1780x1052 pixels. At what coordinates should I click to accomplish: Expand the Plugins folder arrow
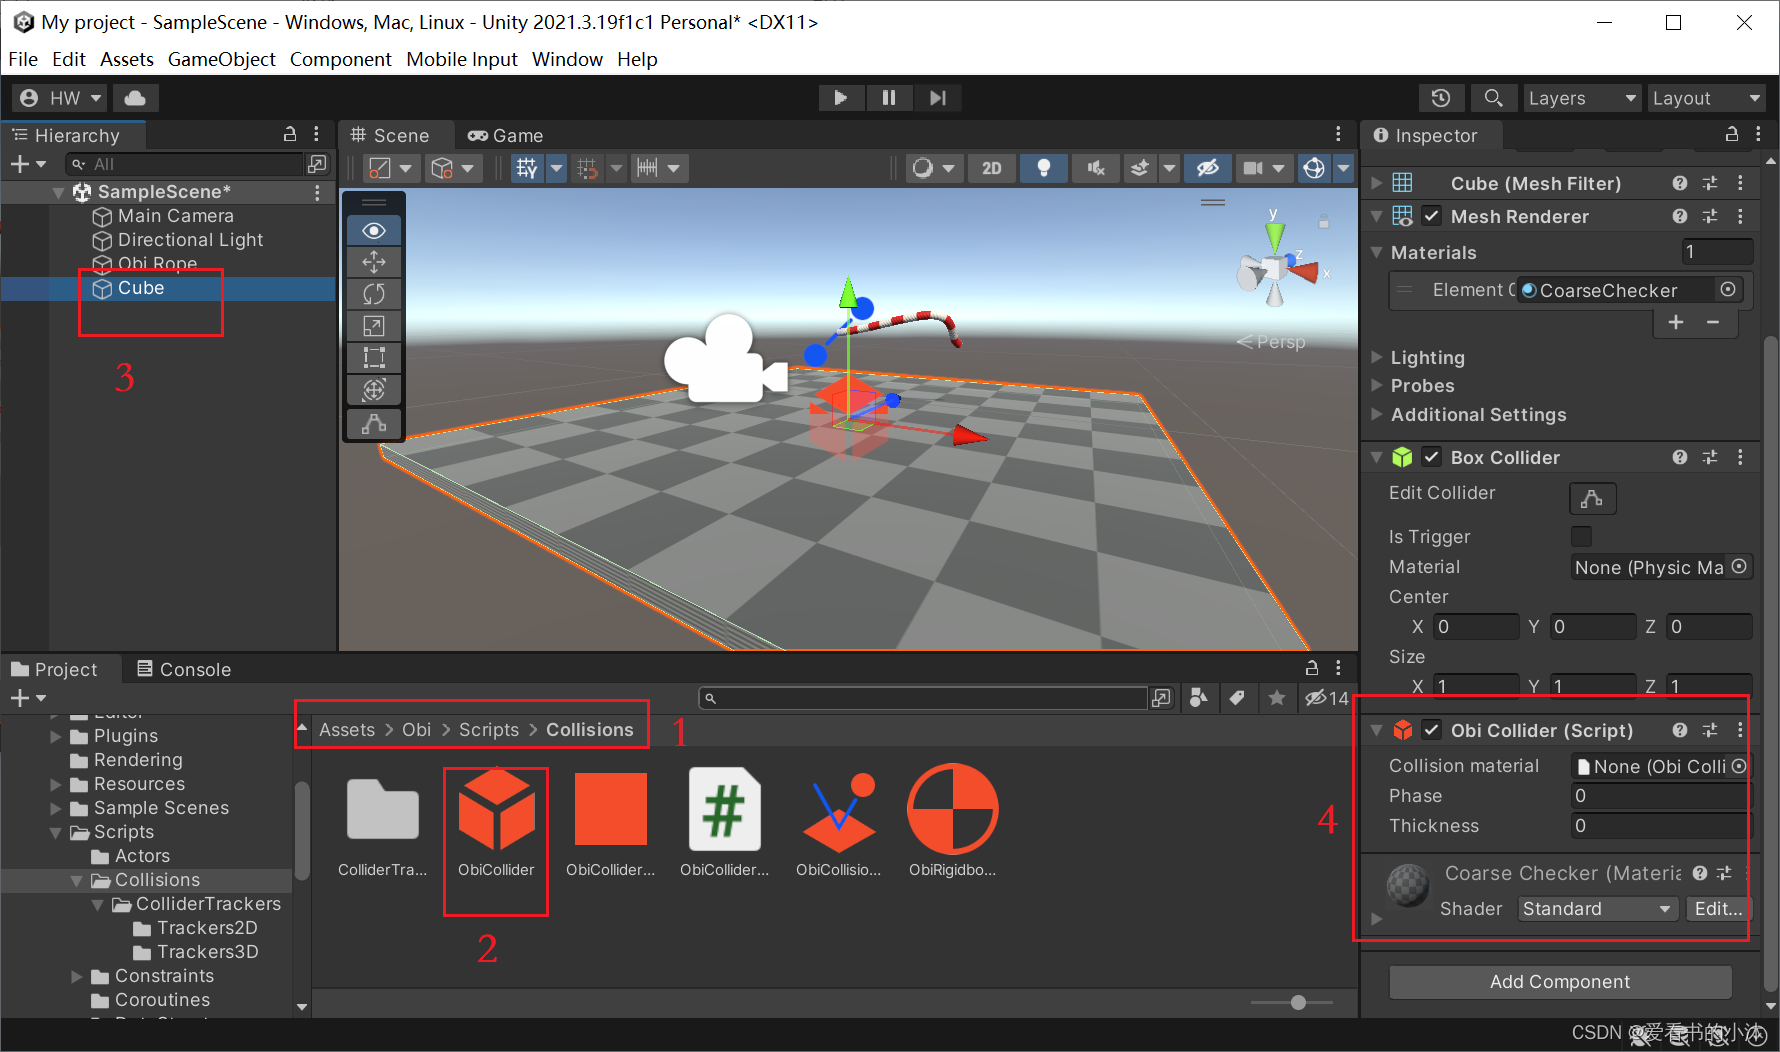56,736
